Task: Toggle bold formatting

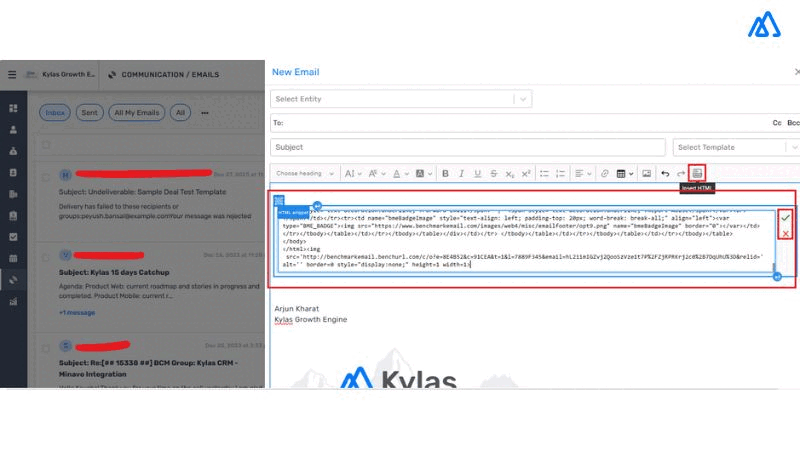Action: pos(445,173)
